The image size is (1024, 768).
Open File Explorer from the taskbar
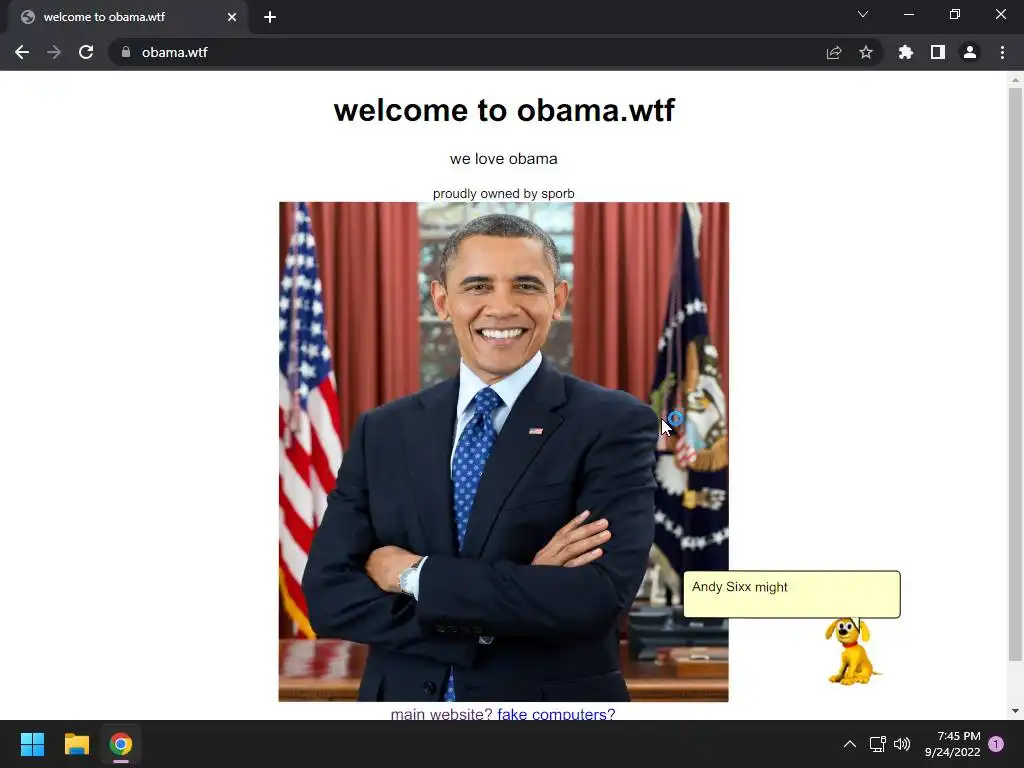(x=76, y=744)
